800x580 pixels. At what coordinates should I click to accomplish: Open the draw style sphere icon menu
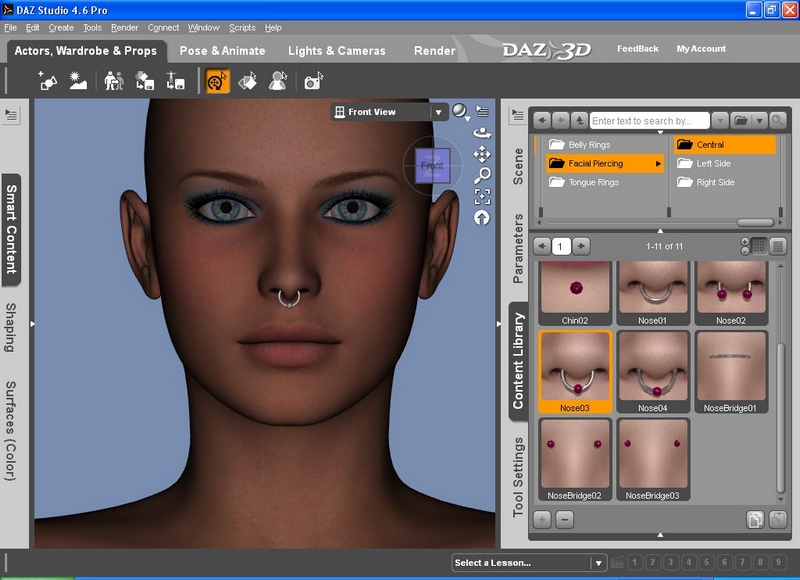460,111
